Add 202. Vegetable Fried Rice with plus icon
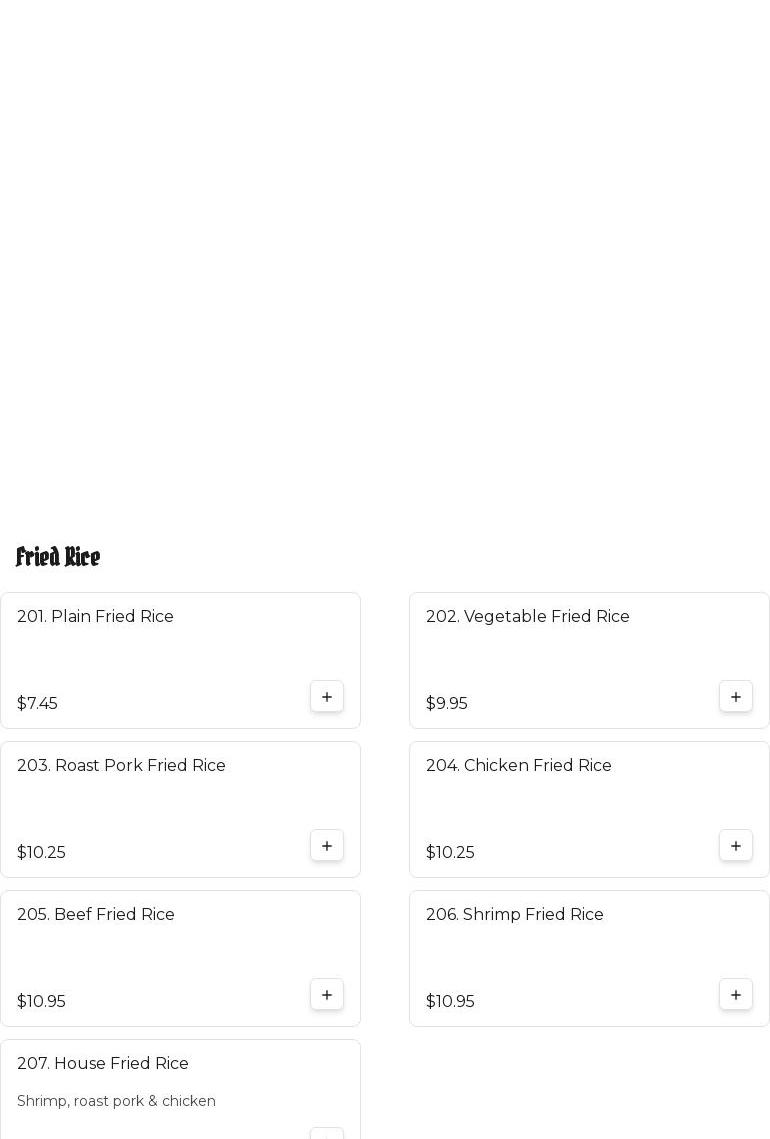The height and width of the screenshot is (1139, 770). point(736,697)
